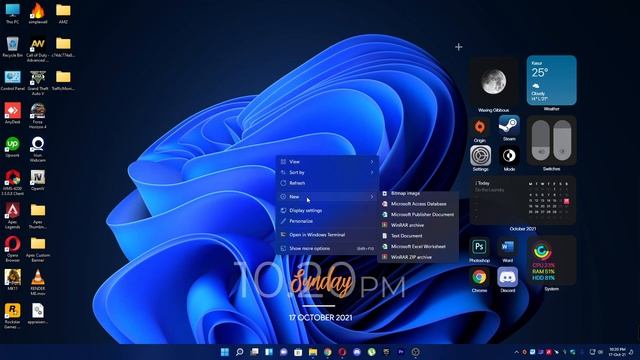Open the Recycle Bin desktop icon

tap(12, 47)
